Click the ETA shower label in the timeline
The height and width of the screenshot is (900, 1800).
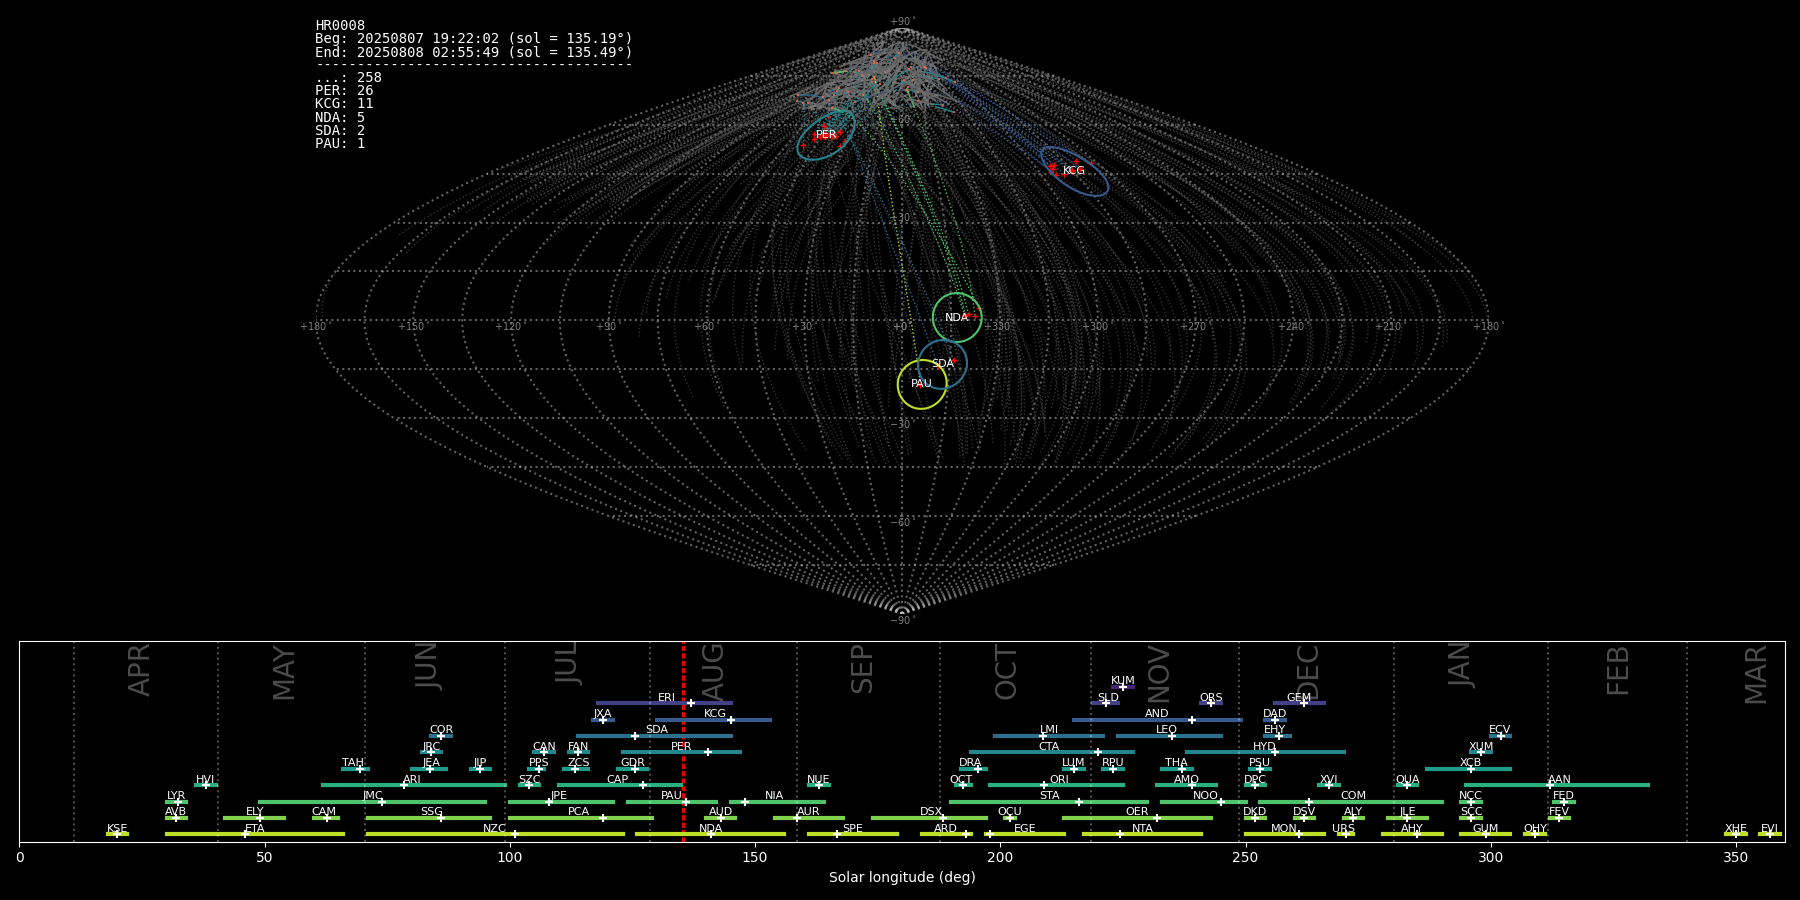(255, 829)
